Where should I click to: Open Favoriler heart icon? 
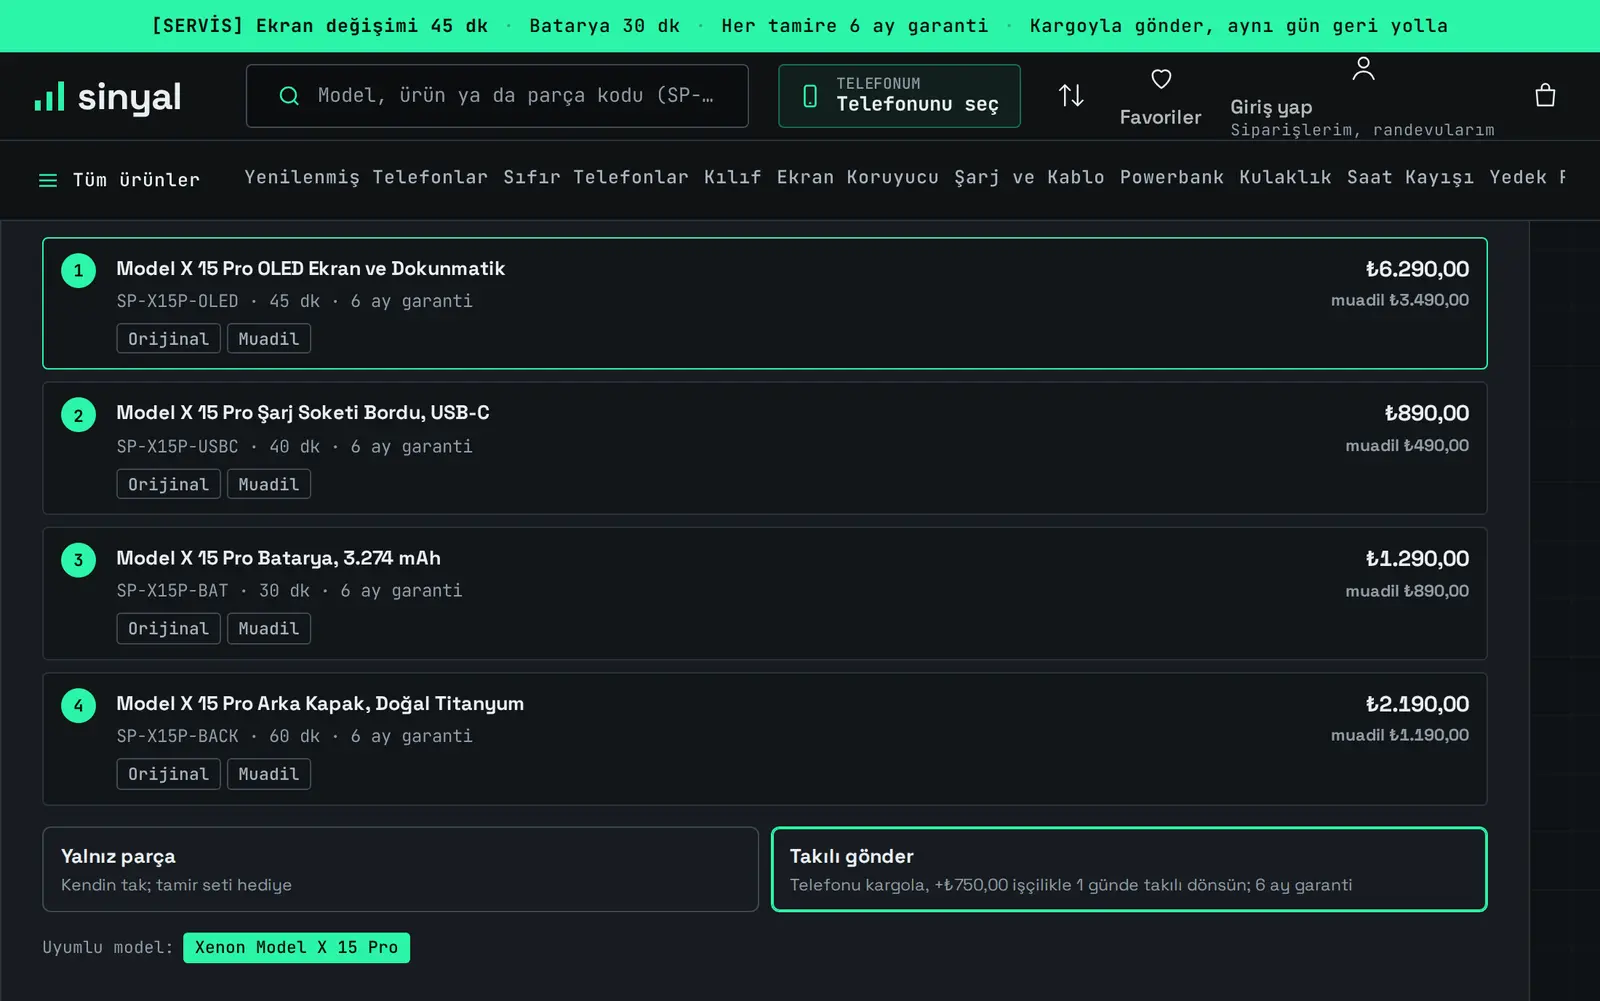1161,79
